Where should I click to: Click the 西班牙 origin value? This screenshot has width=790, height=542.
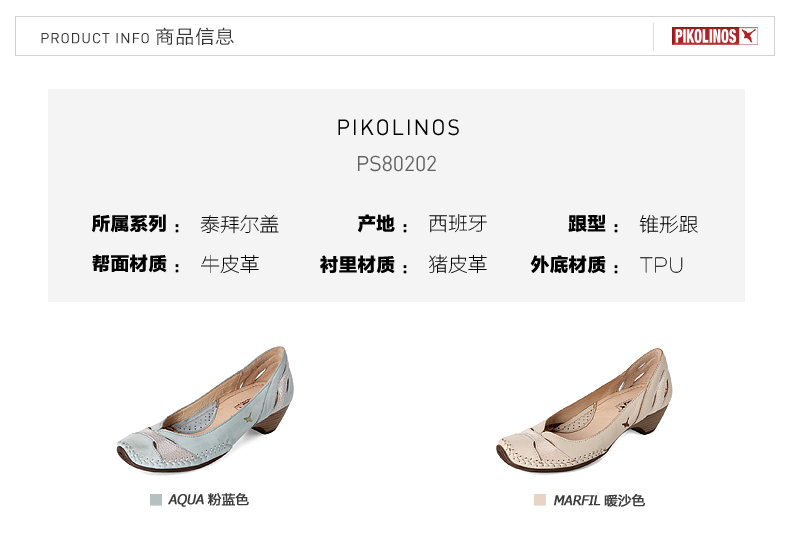point(457,224)
